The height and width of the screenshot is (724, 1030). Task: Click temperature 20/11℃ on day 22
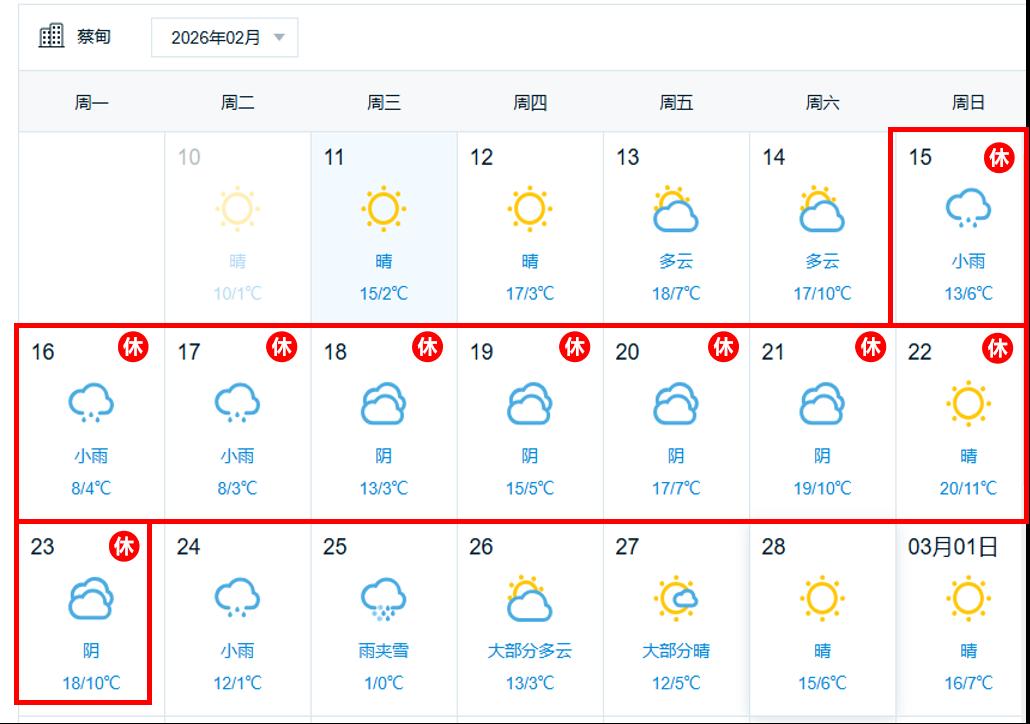(968, 488)
